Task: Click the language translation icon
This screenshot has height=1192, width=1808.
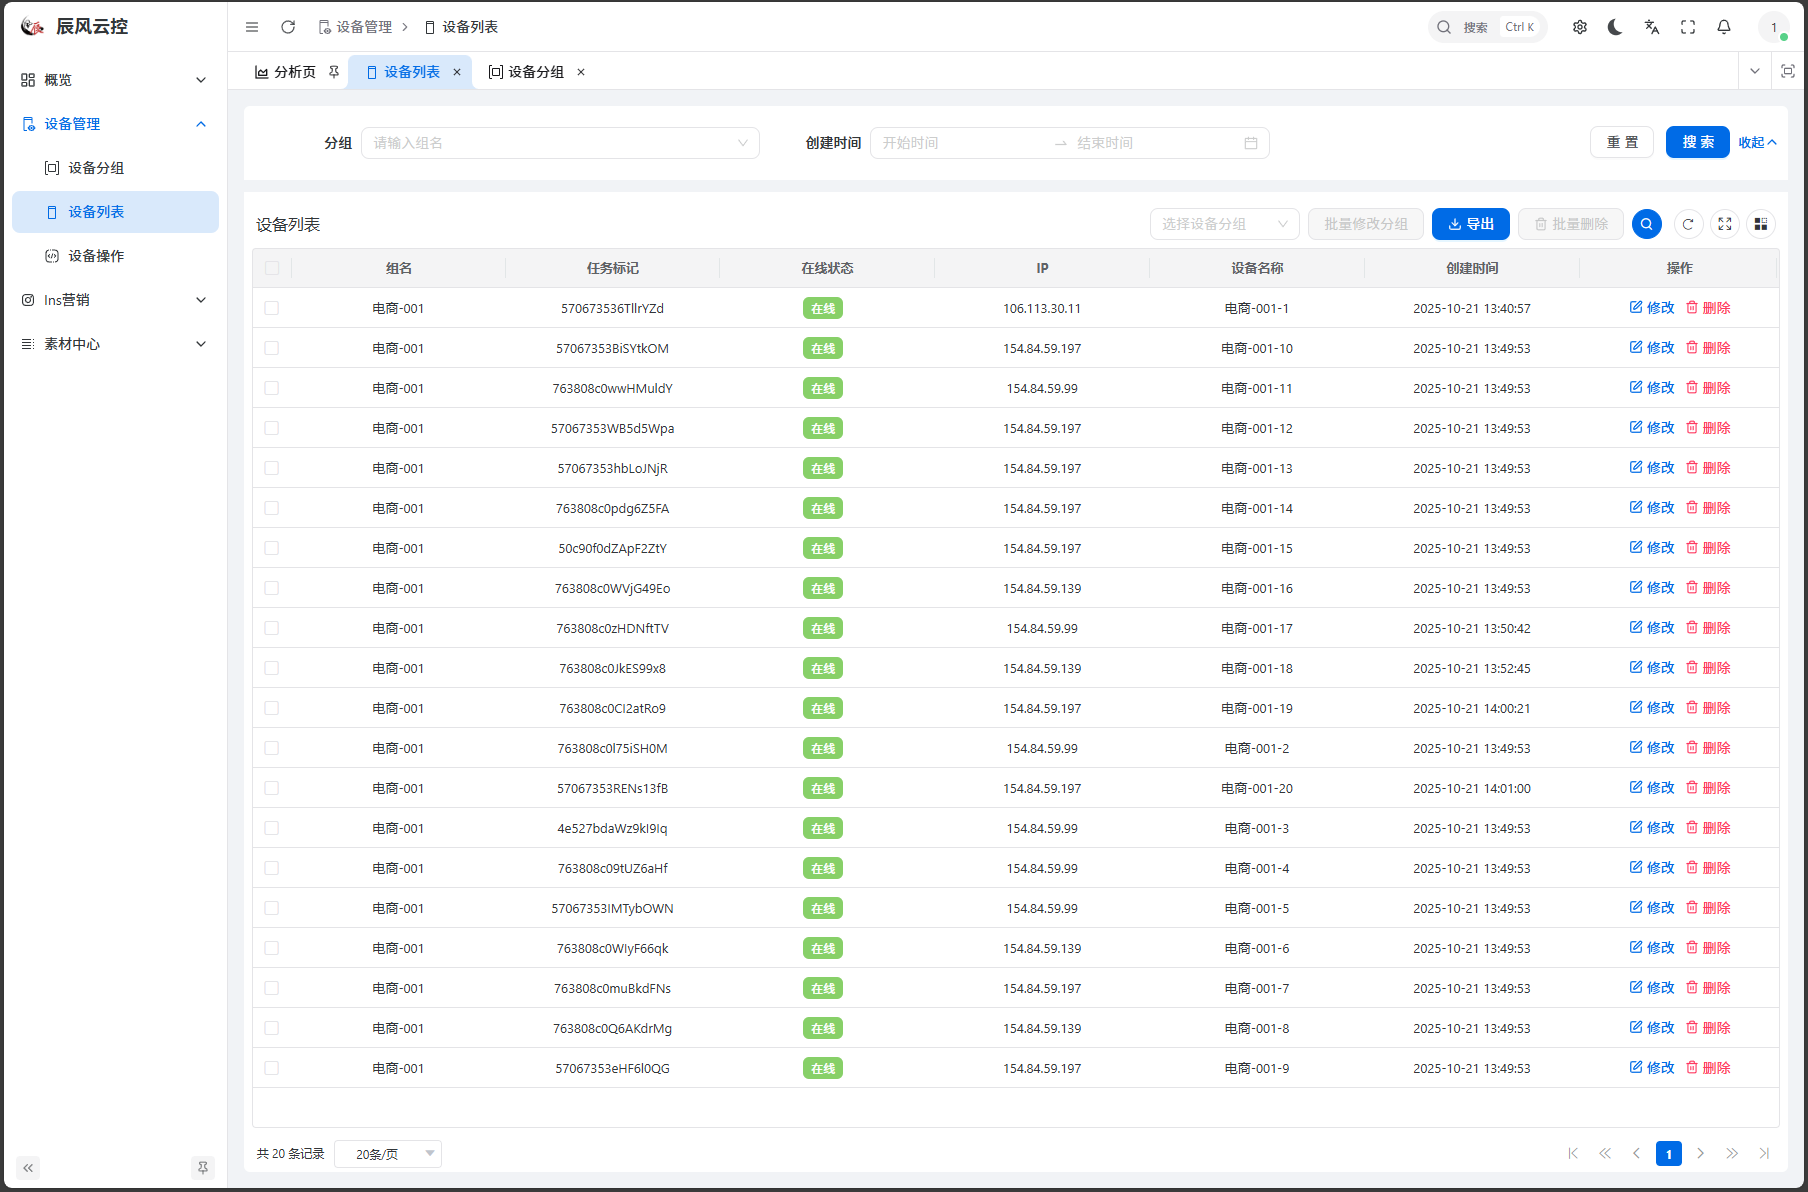Action: 1652,27
